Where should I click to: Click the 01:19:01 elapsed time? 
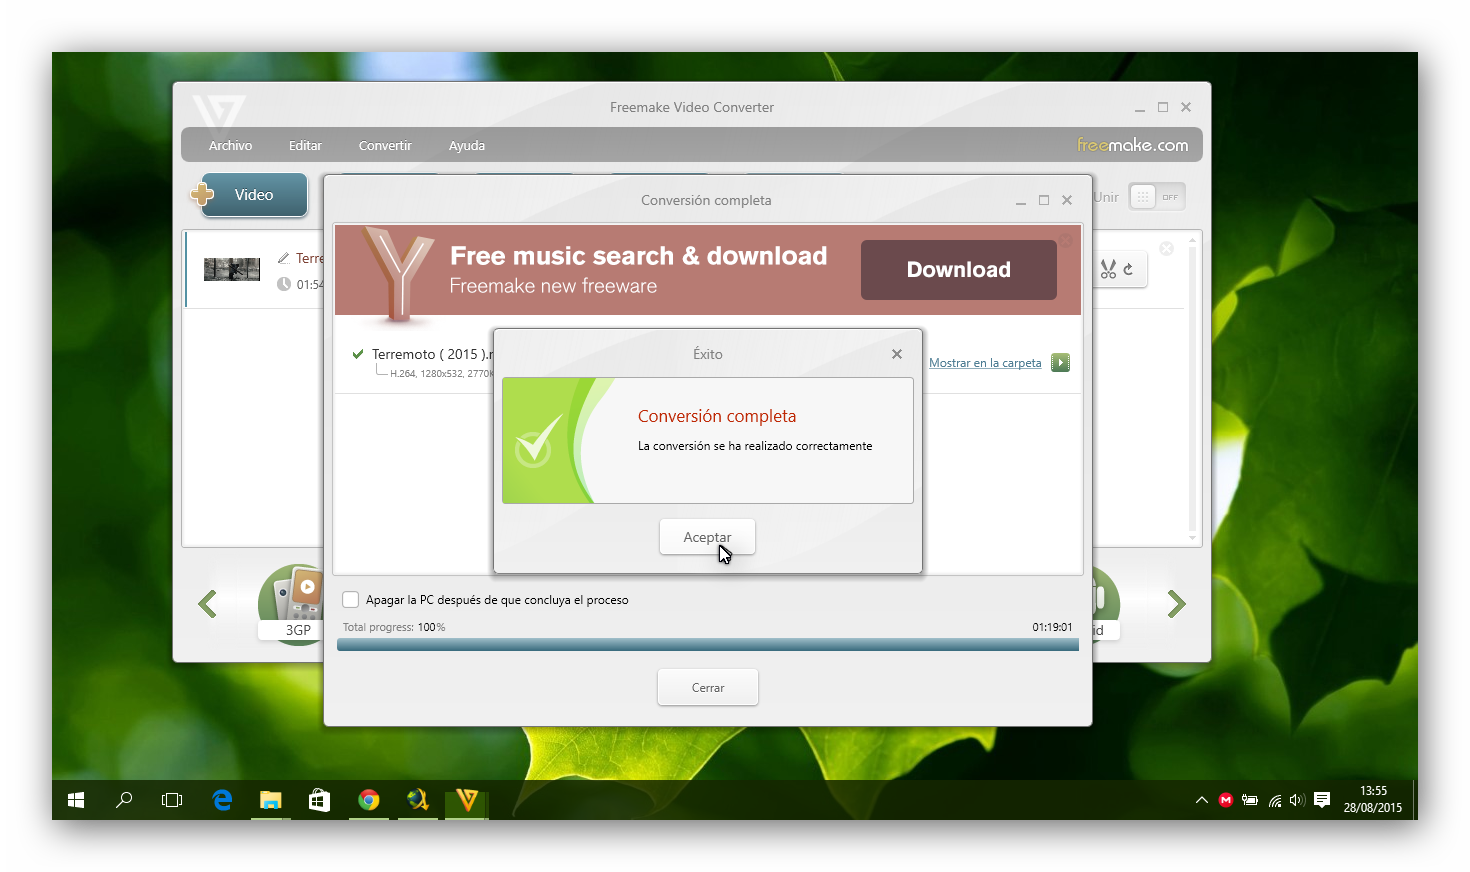coord(1052,627)
